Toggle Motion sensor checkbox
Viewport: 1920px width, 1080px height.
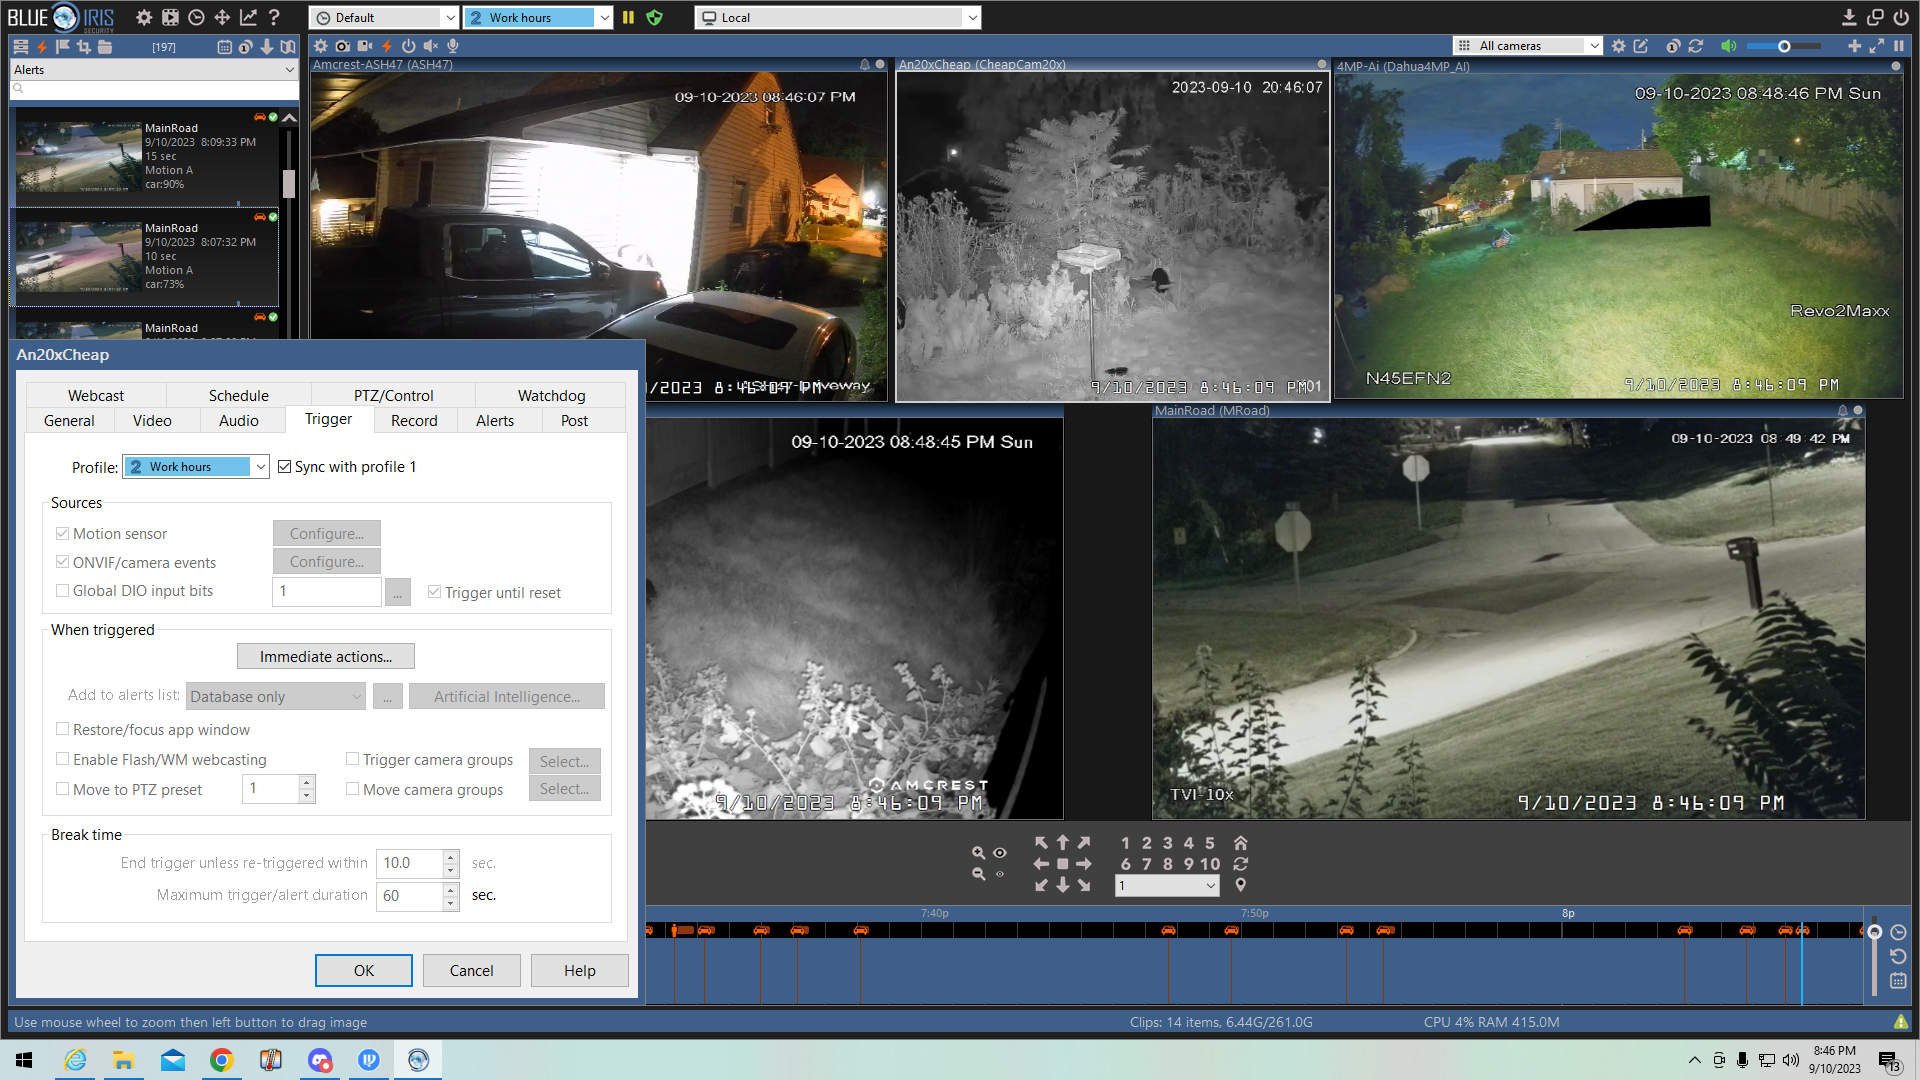pyautogui.click(x=62, y=534)
